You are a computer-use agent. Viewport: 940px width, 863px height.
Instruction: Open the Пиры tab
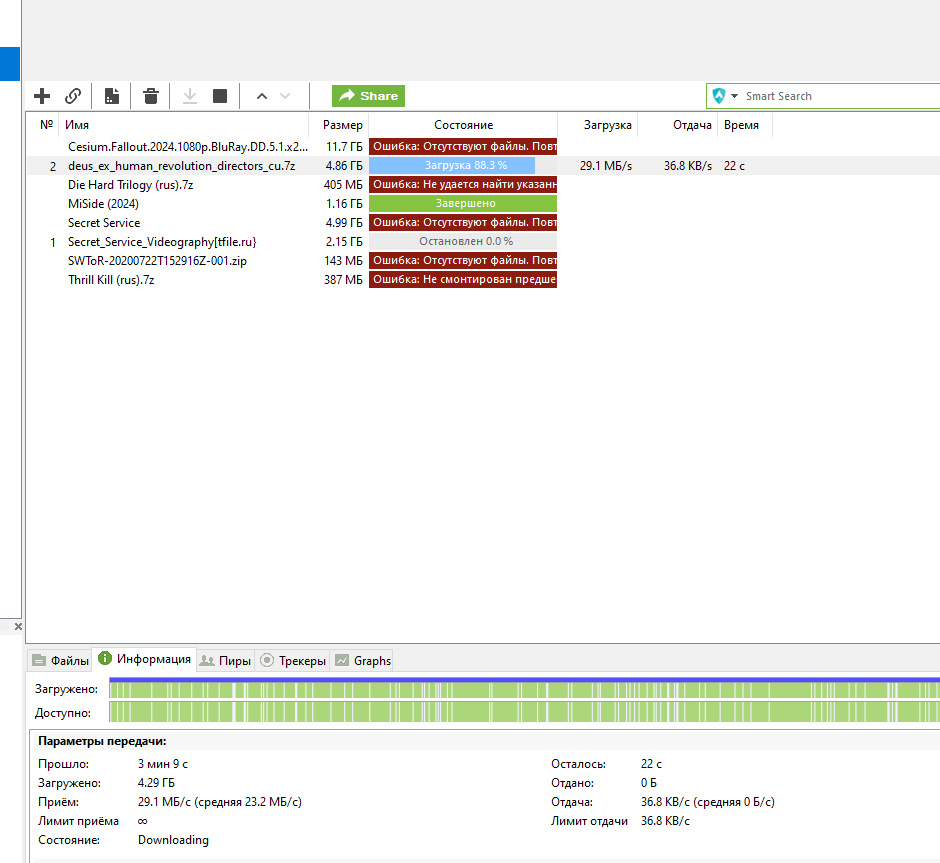click(225, 660)
